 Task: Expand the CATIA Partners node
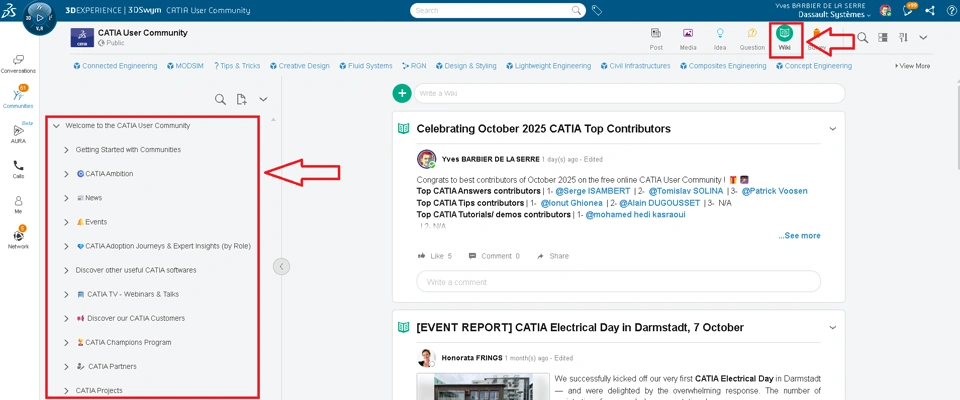pos(66,367)
